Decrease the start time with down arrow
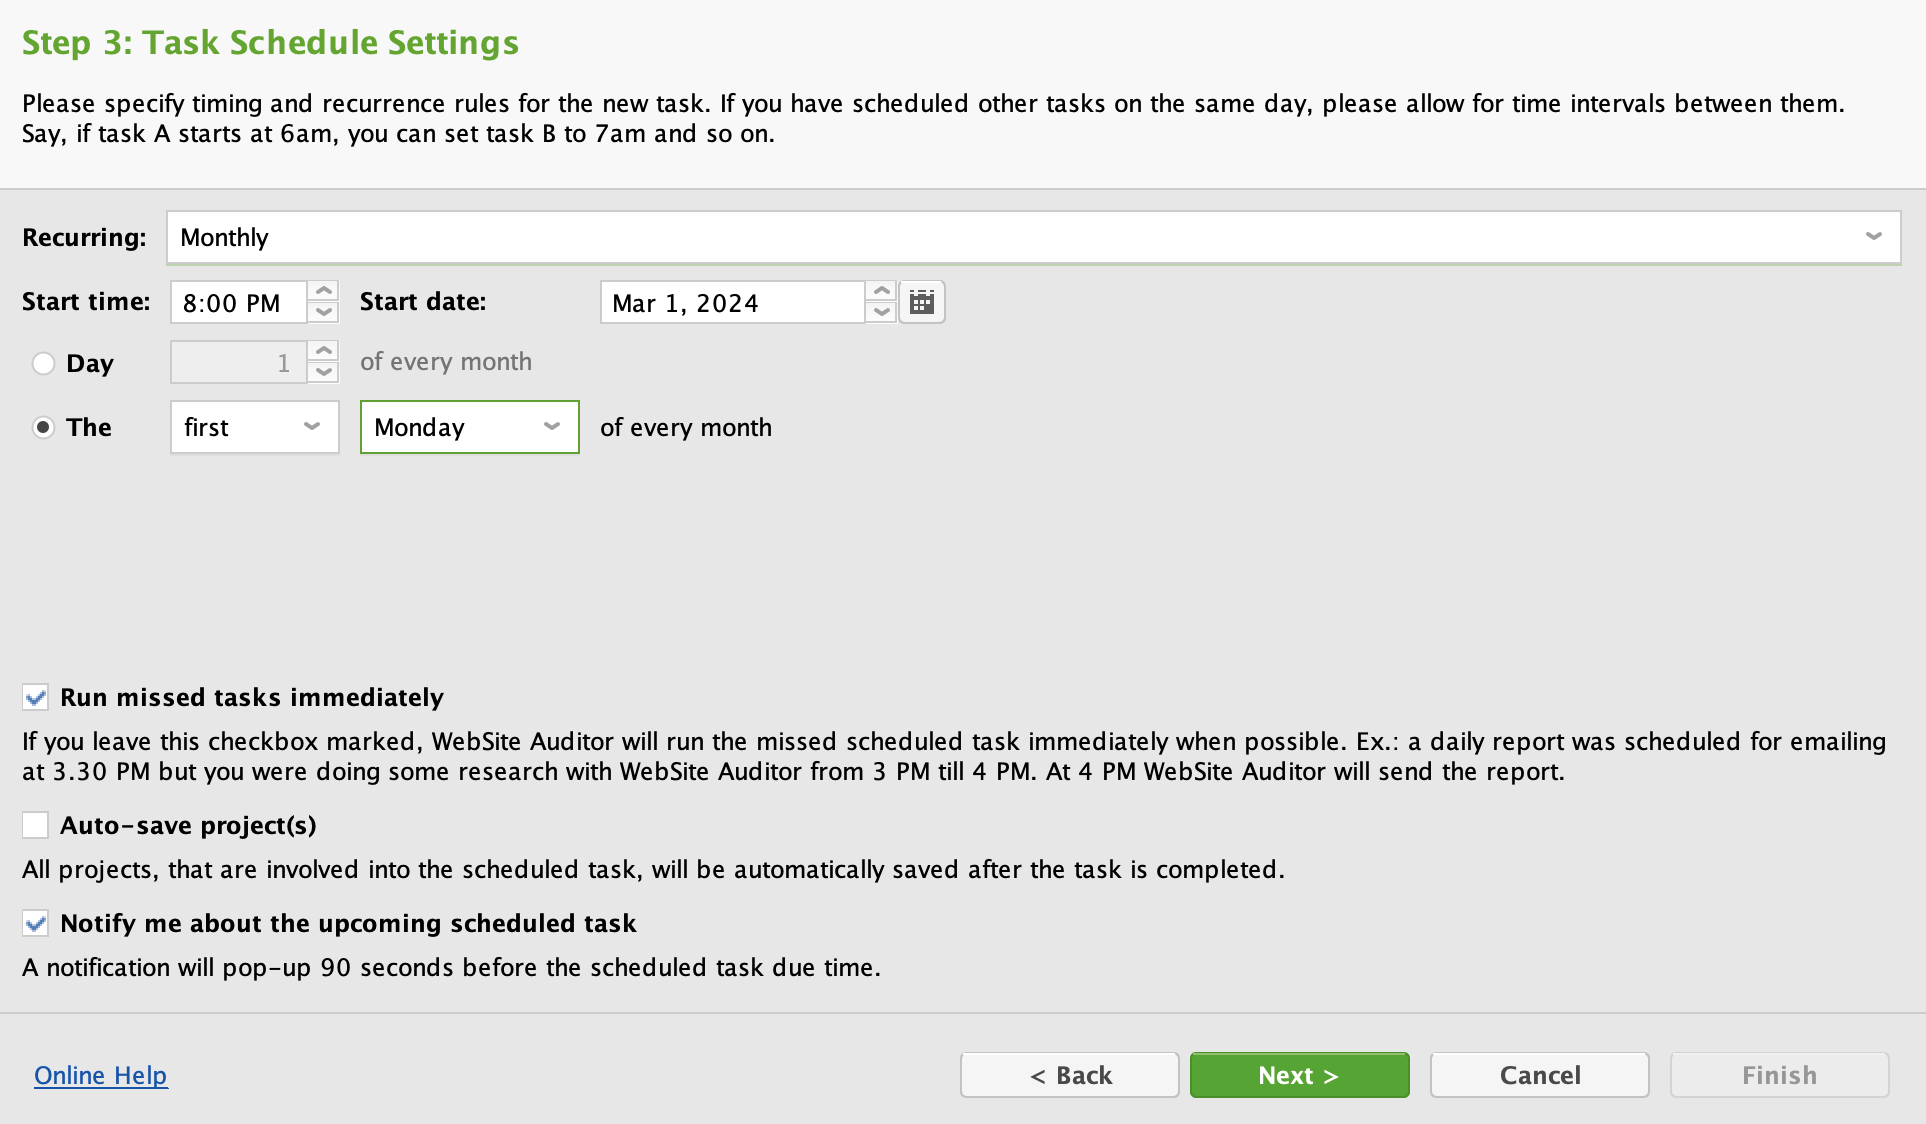This screenshot has height=1124, width=1926. (x=323, y=313)
